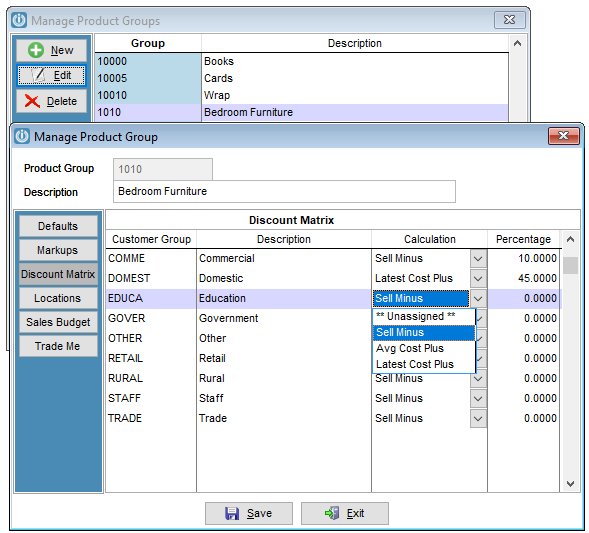Expand the Commercial calculation dropdown
This screenshot has height=533, width=589.
478,258
